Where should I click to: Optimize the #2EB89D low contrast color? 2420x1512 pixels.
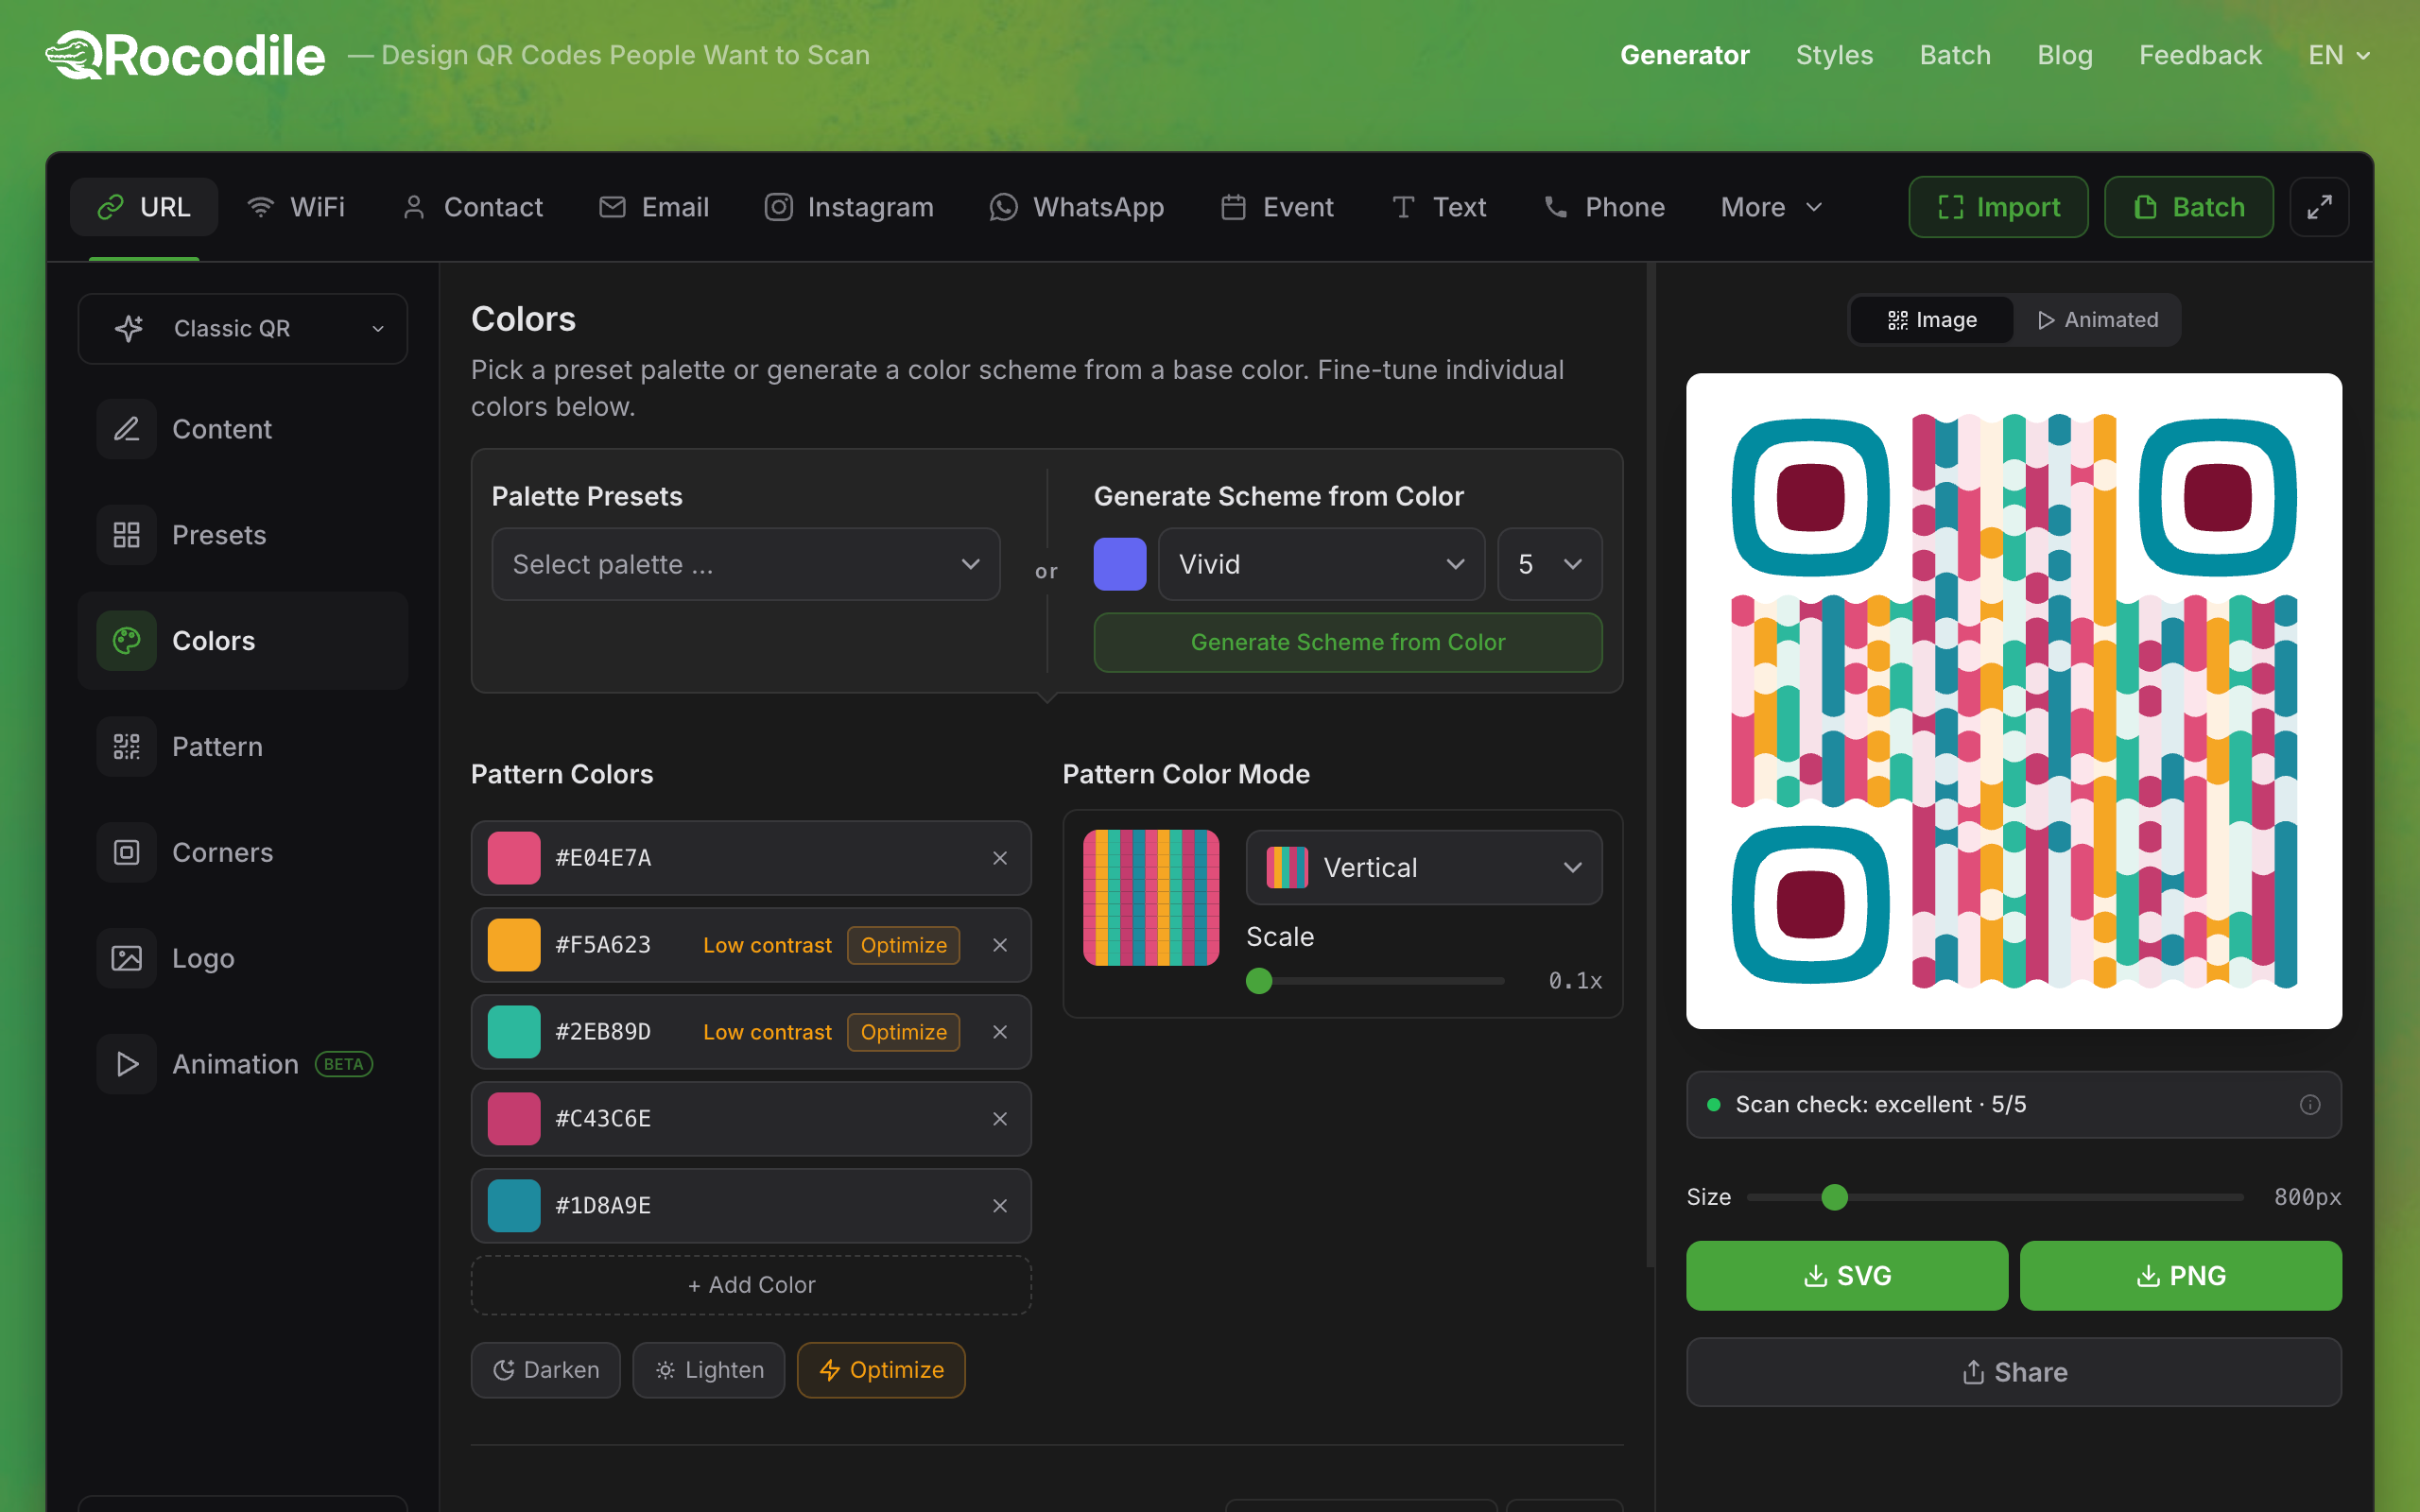coord(904,1032)
